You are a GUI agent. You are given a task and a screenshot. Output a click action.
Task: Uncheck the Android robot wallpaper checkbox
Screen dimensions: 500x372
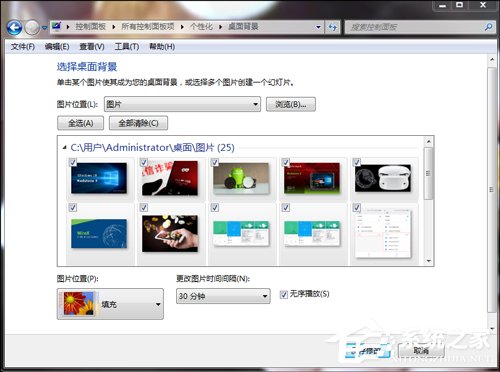(215, 162)
